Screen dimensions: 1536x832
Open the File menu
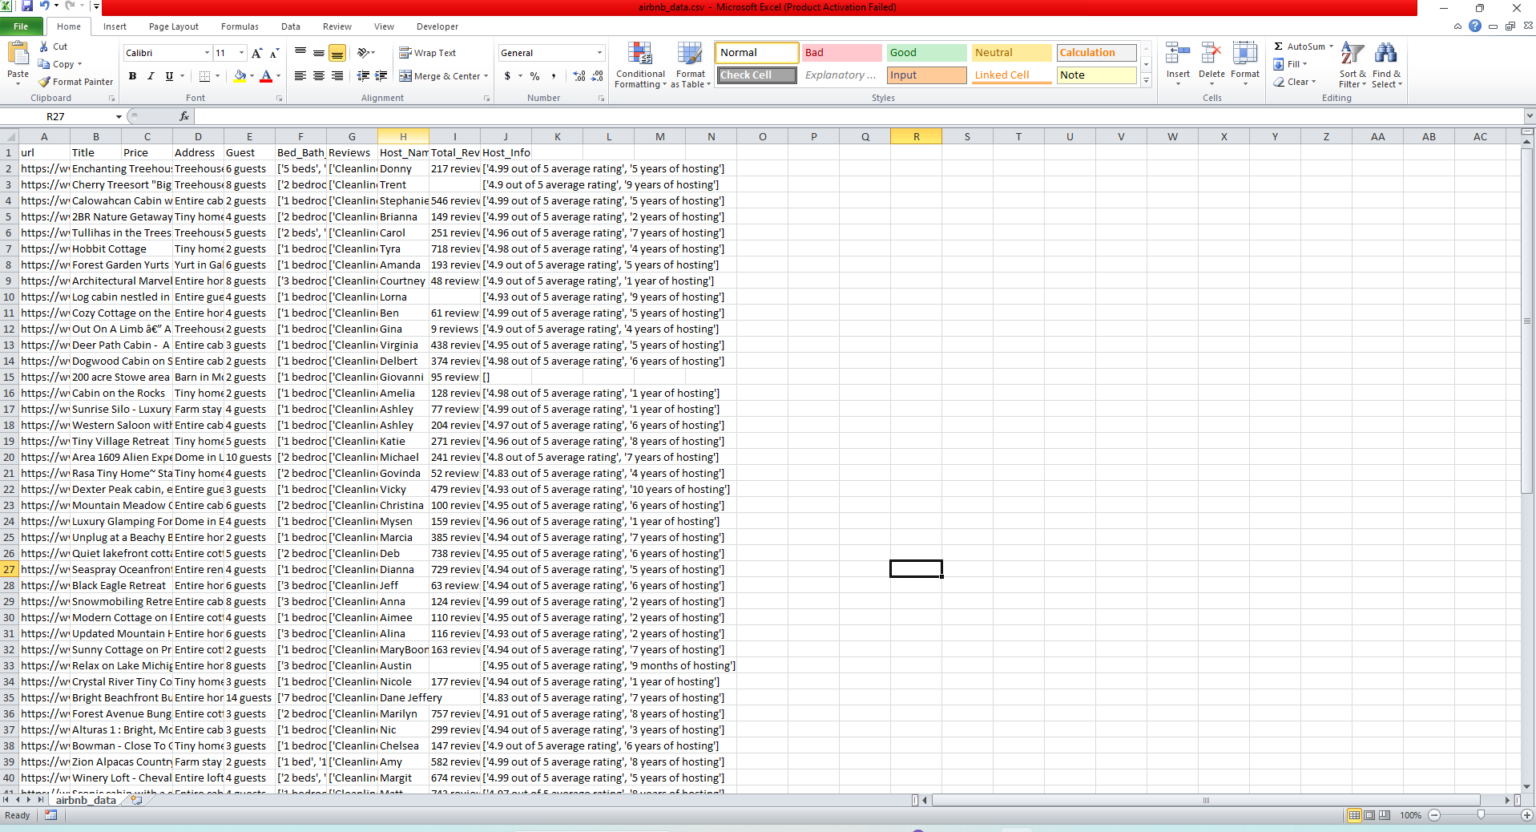[x=20, y=26]
